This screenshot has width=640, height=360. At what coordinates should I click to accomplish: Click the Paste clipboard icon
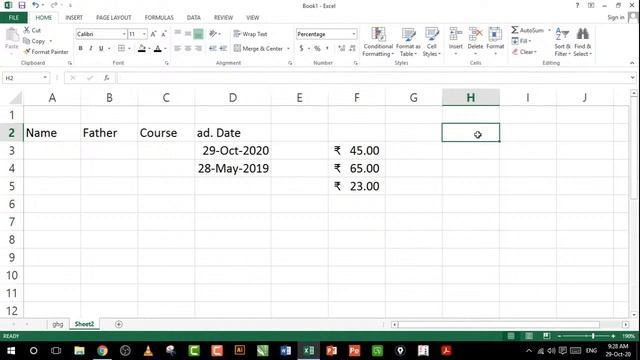pos(12,36)
